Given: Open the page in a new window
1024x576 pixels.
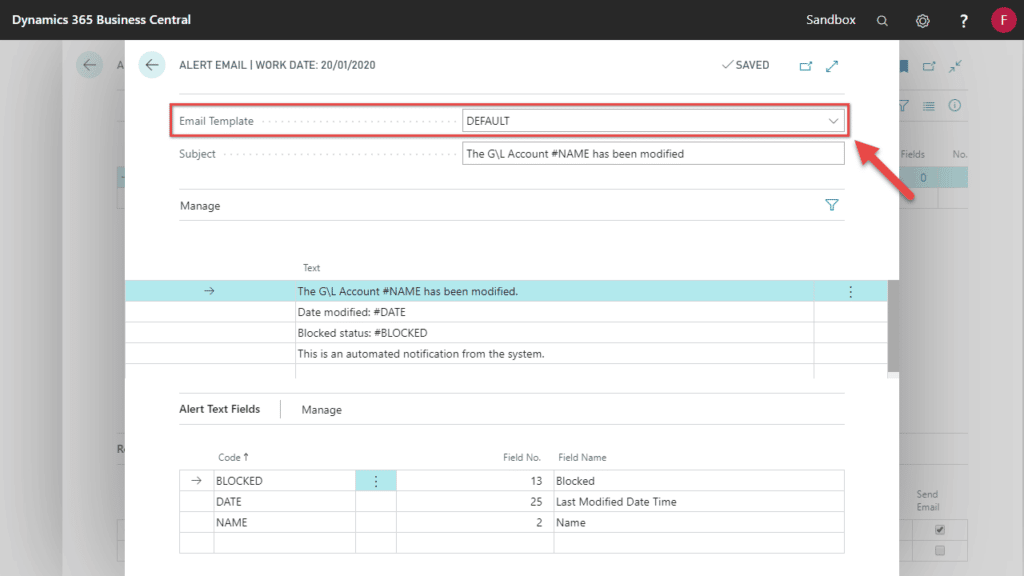Looking at the screenshot, I should click(x=806, y=66).
